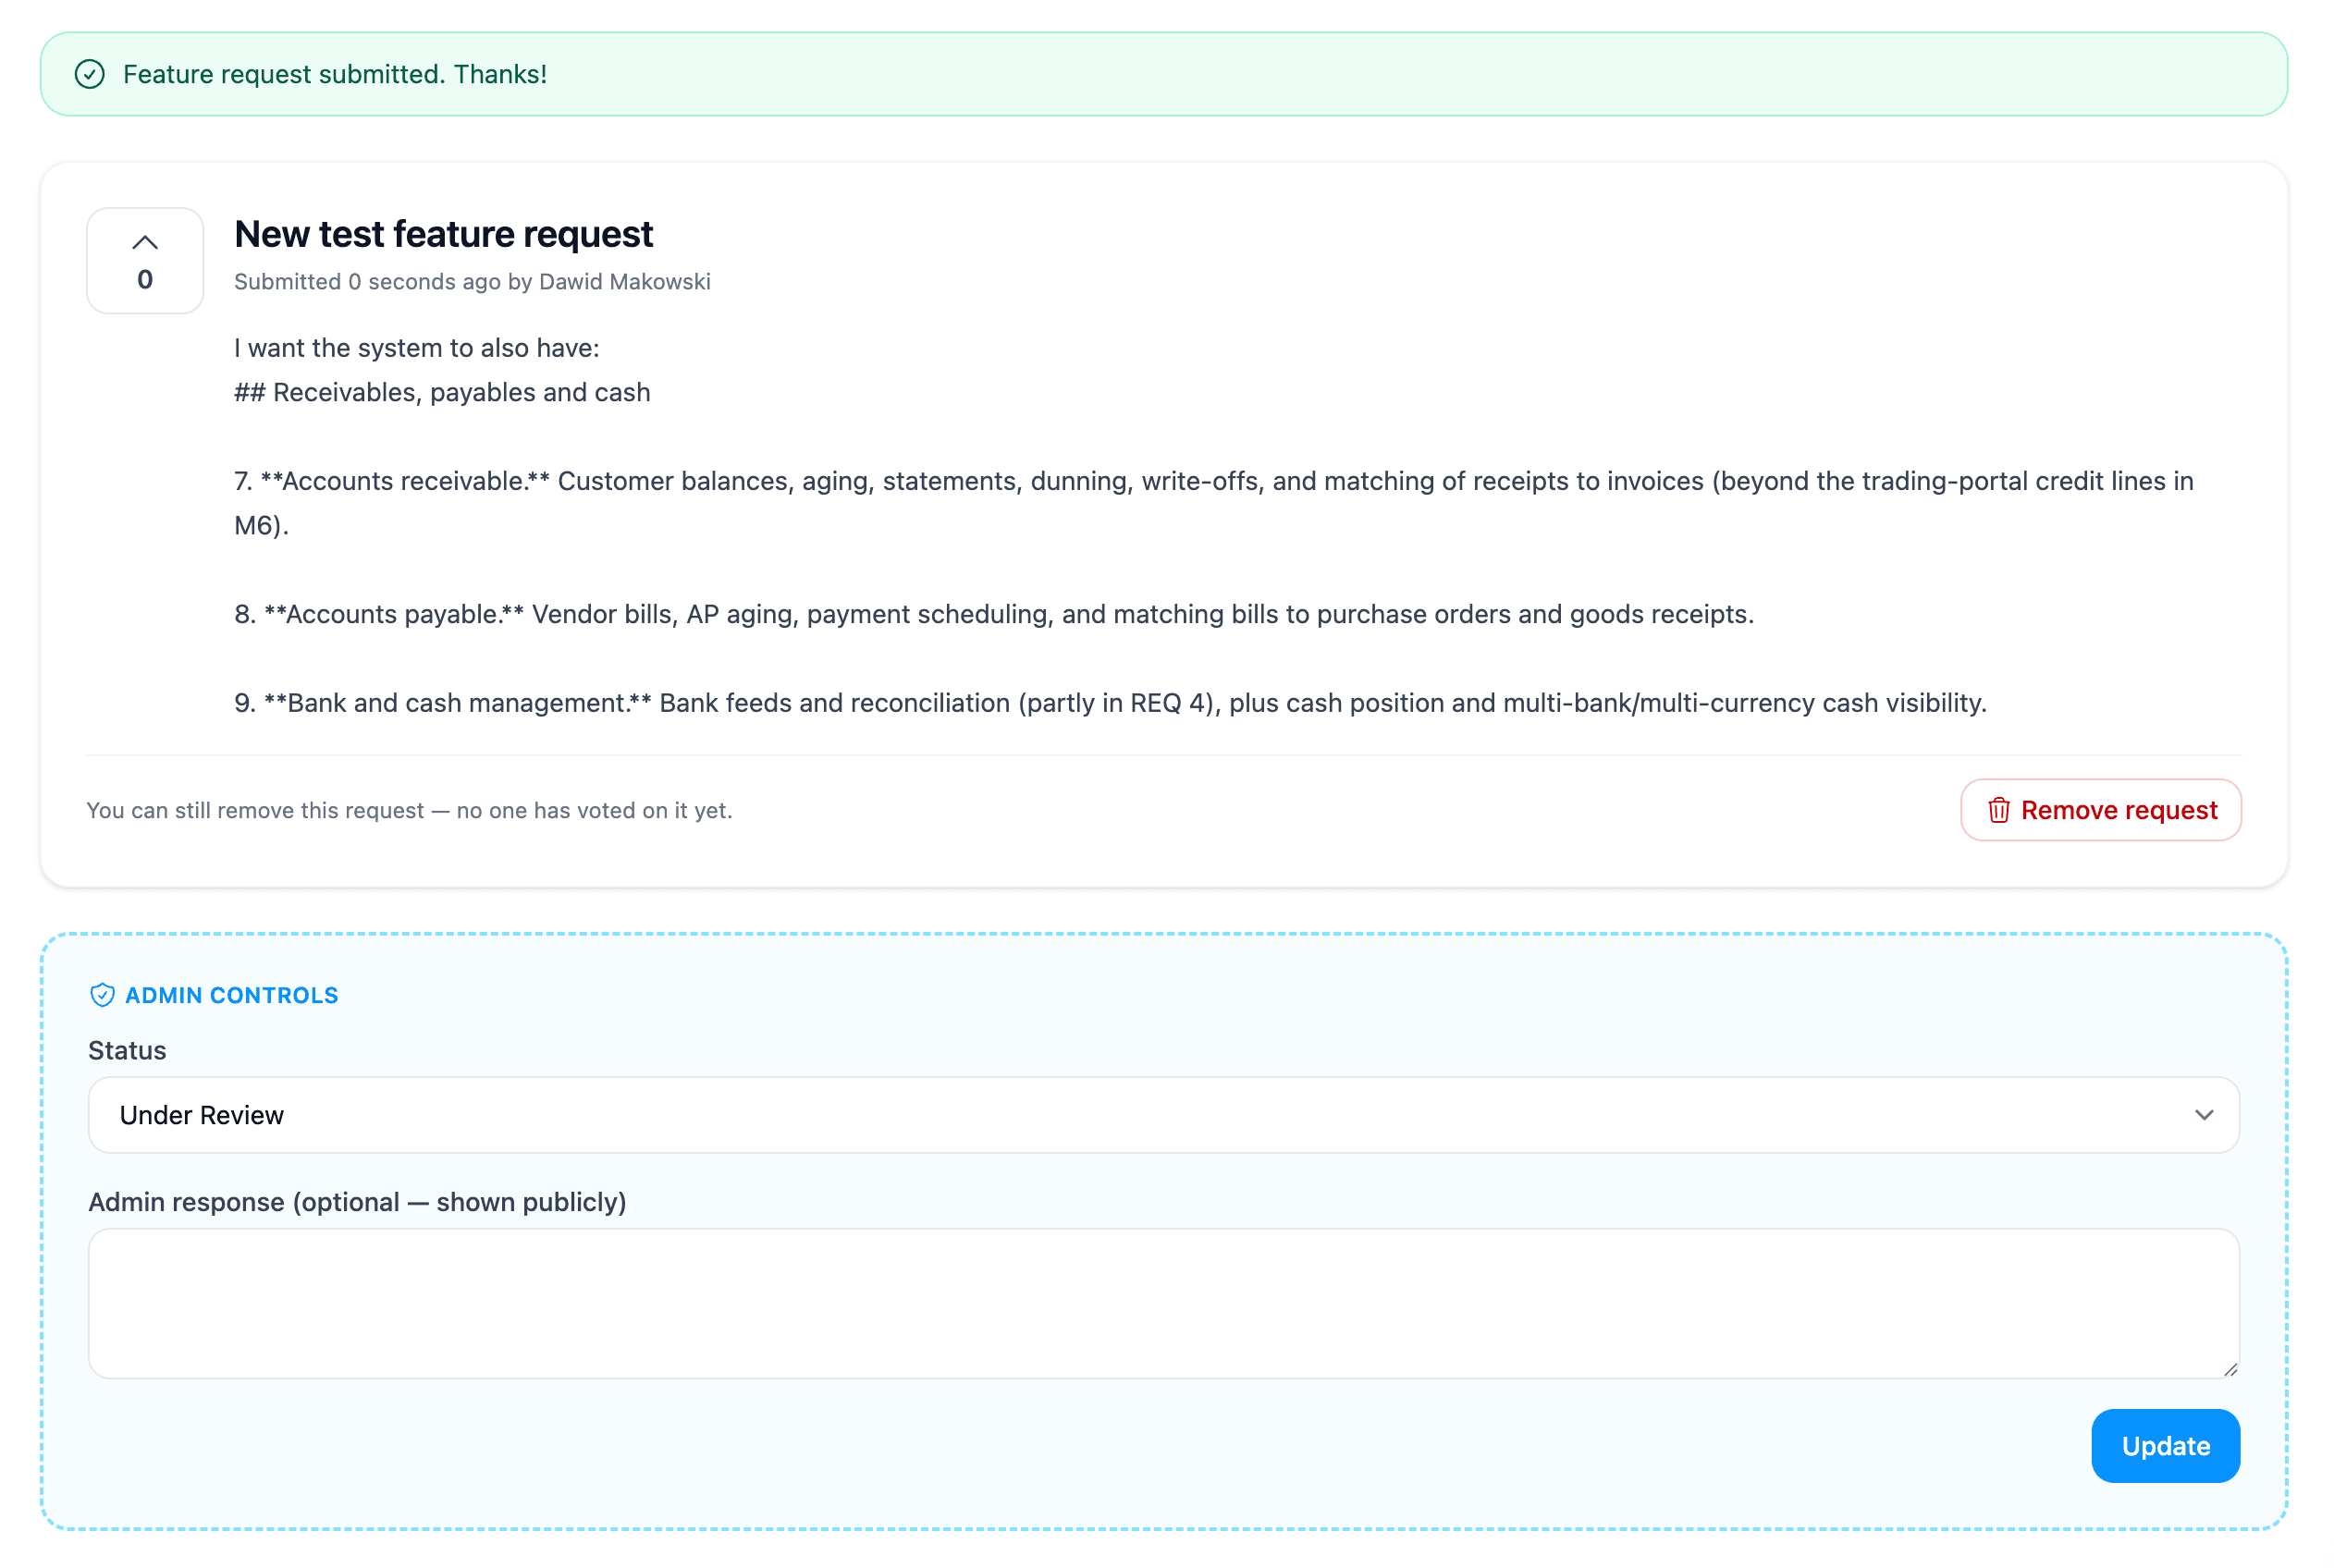The height and width of the screenshot is (1568, 2334).
Task: Click the item 9 Bank and cash management paragraph
Action: [1110, 703]
